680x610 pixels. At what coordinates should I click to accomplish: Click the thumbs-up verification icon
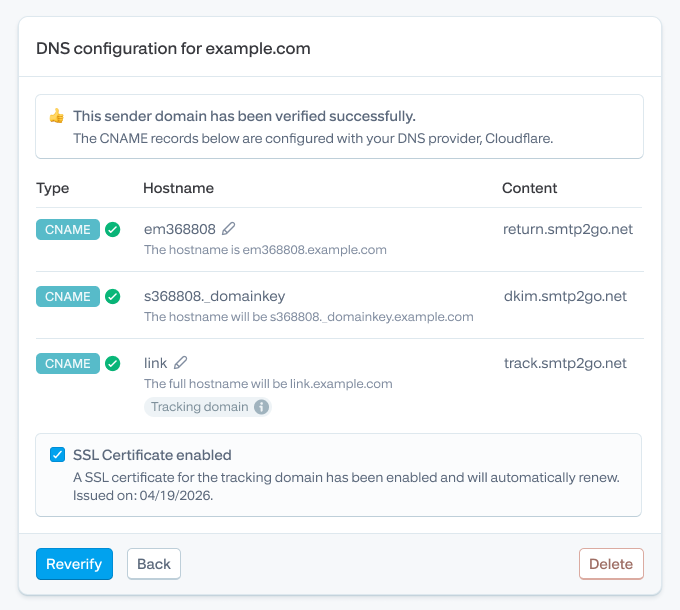point(56,116)
